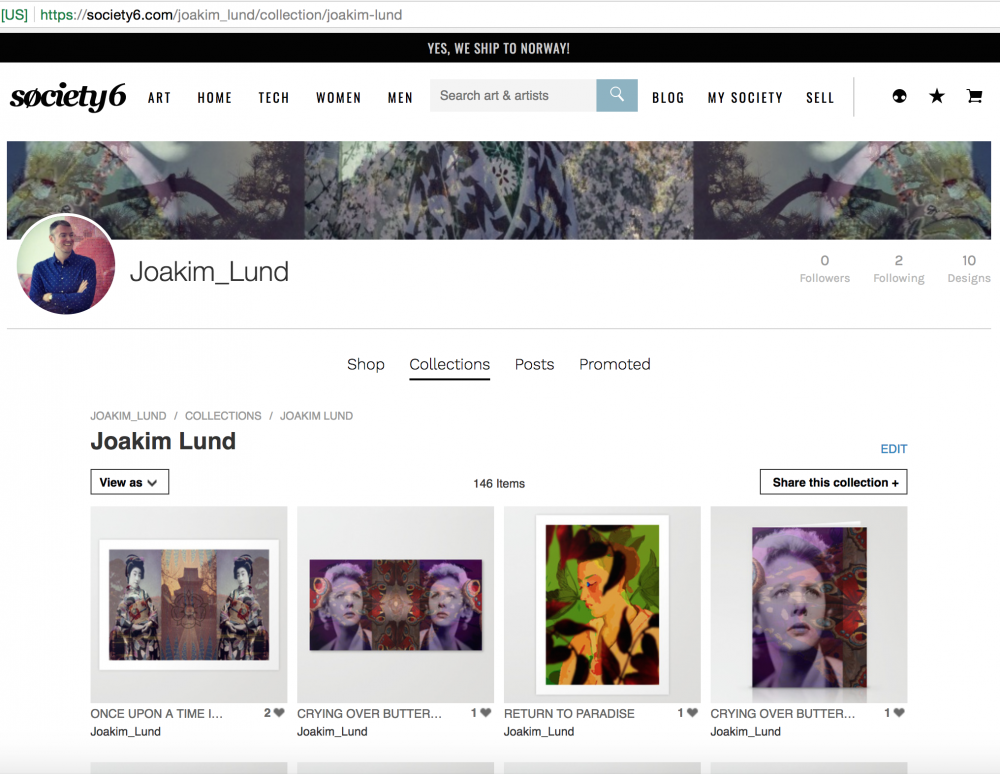Select the Collections tab
Screen dimensions: 1000x774
coord(450,364)
